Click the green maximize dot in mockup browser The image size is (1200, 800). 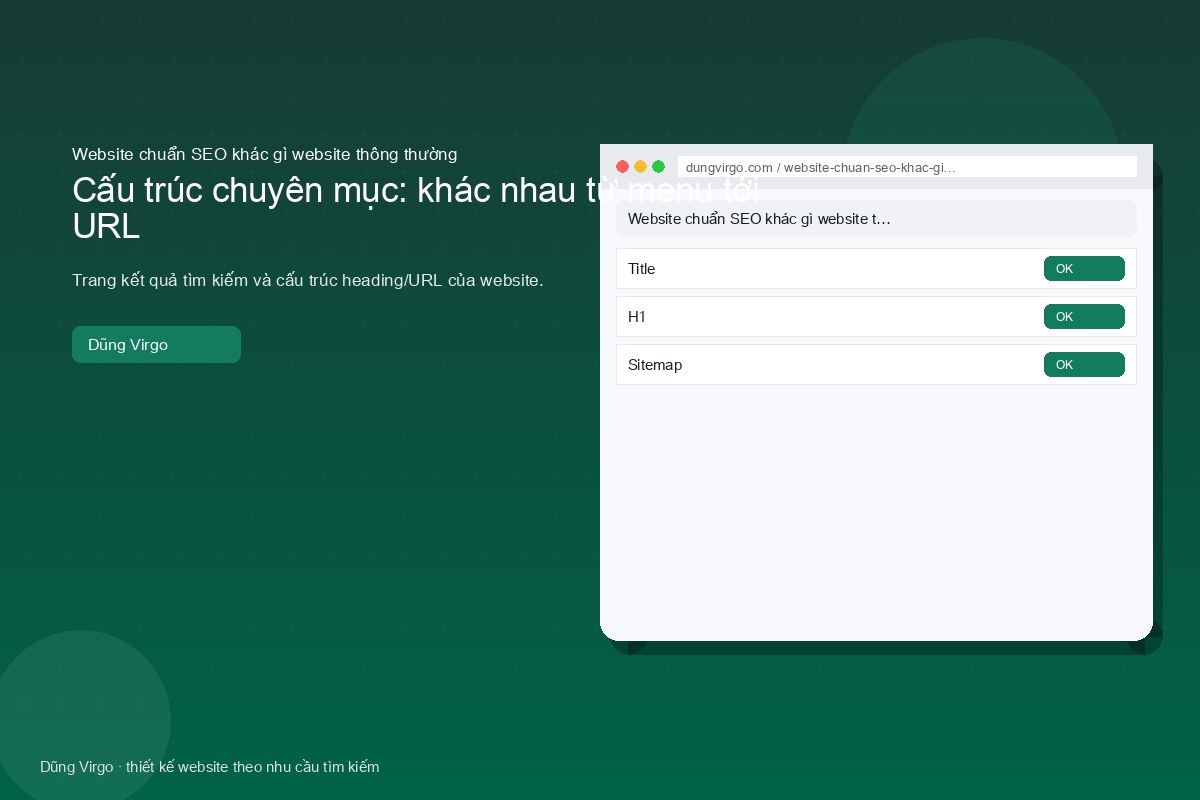point(658,167)
